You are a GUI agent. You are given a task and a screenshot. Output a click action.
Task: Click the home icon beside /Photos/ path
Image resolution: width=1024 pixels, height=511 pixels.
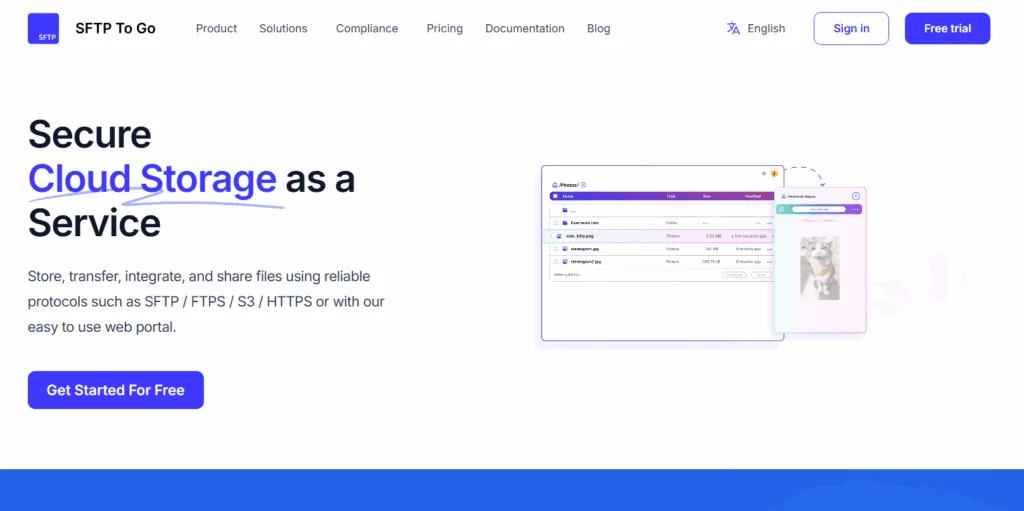click(x=554, y=185)
